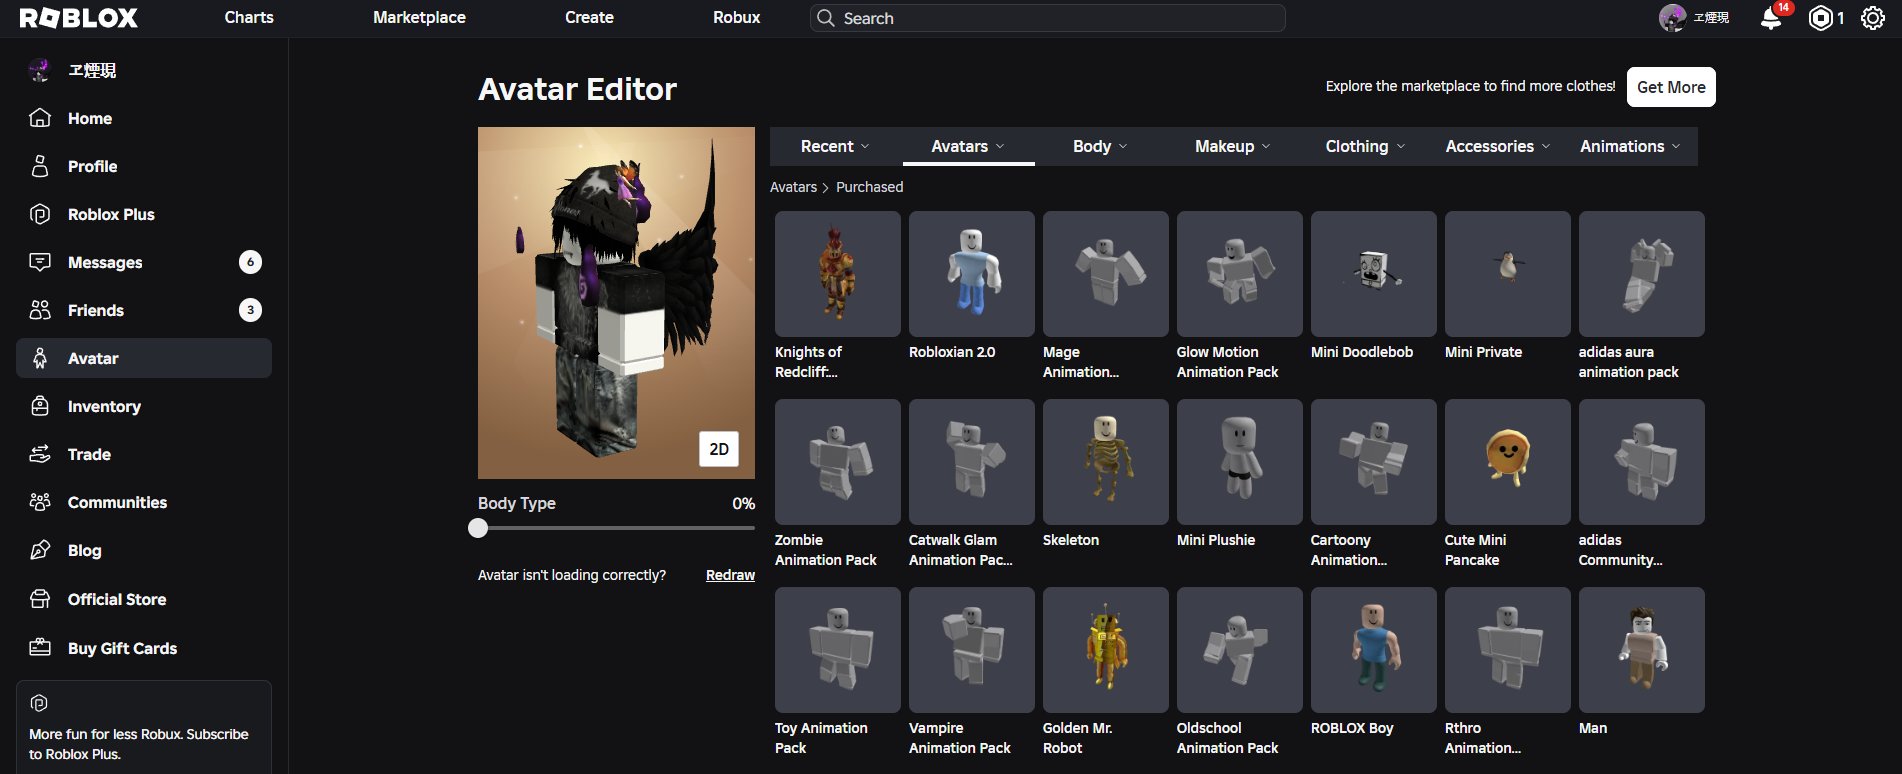Screen dimensions: 1902x774
Task: Click the Get More button
Action: pyautogui.click(x=1671, y=87)
